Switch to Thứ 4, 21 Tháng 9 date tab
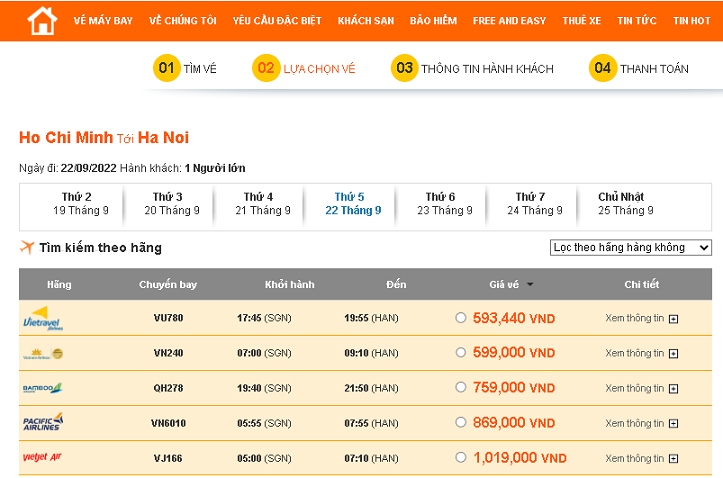723x478 pixels. point(259,204)
